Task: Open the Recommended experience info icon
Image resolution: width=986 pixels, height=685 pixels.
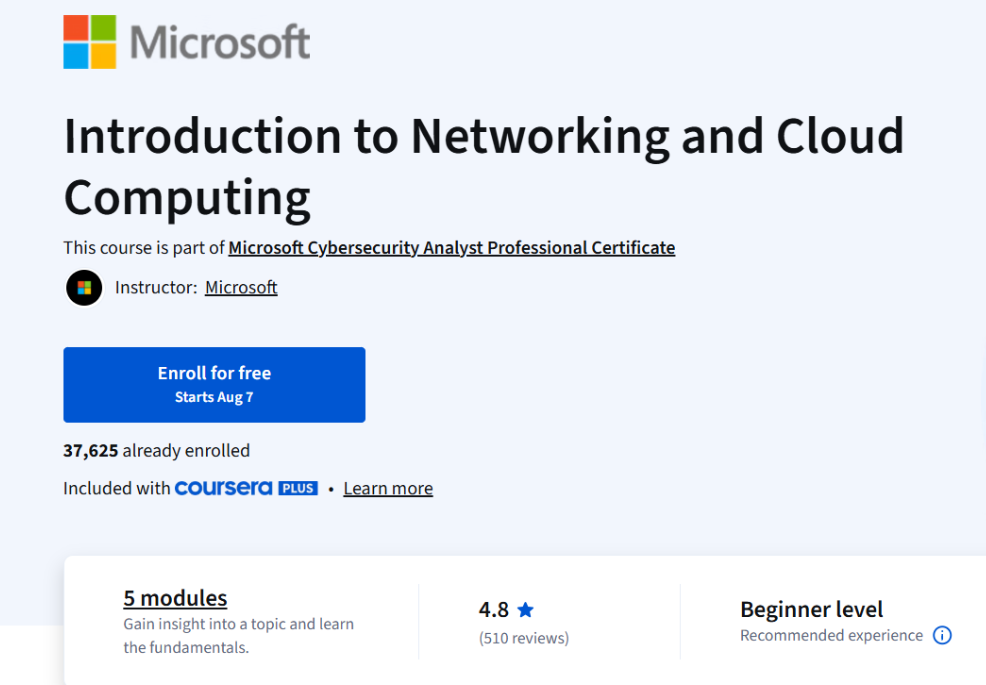Action: (941, 635)
